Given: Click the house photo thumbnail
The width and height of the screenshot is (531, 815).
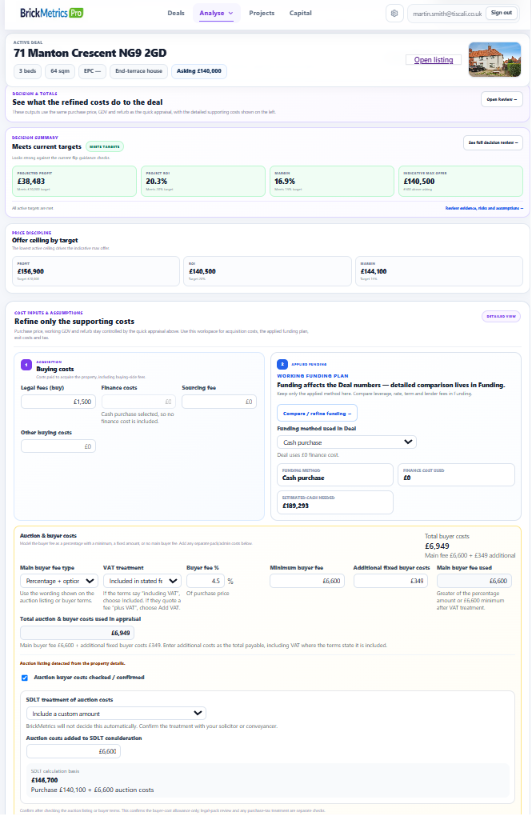Looking at the screenshot, I should pos(495,59).
